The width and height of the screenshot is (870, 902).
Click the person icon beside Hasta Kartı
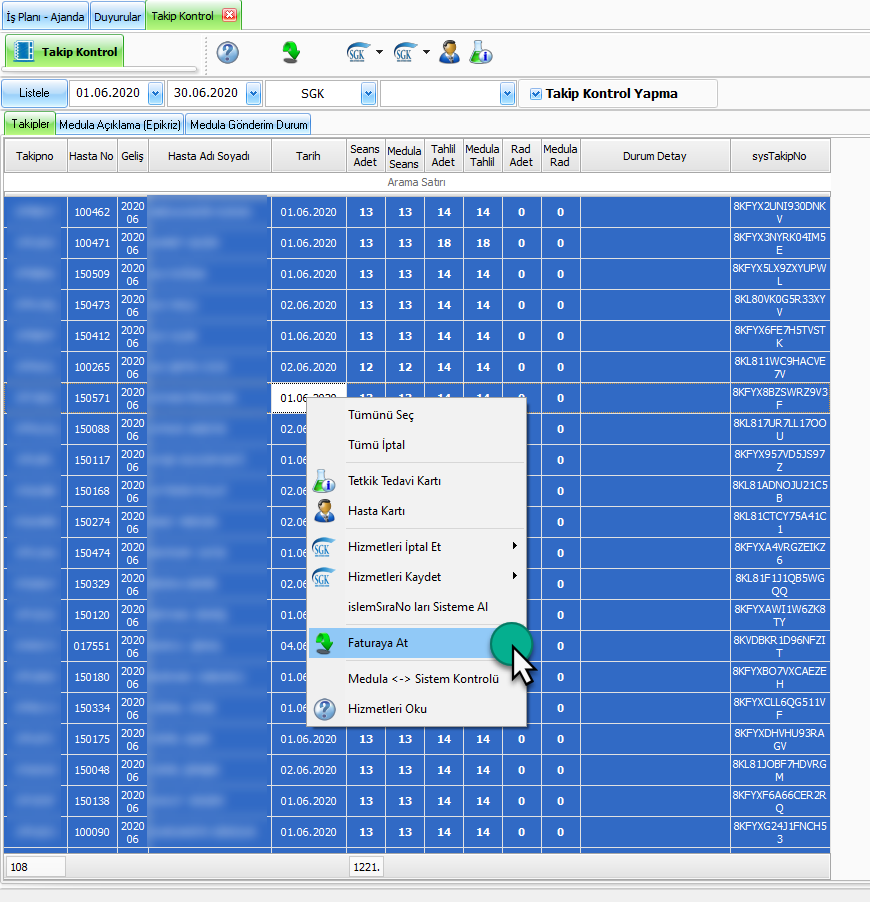click(x=324, y=511)
